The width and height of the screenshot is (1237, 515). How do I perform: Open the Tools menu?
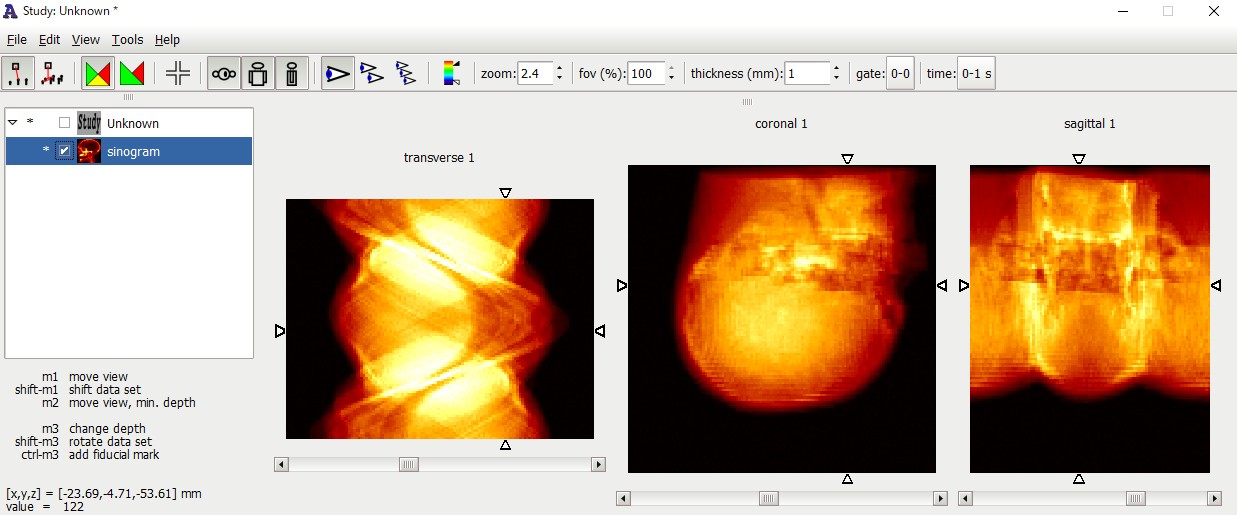(x=127, y=40)
